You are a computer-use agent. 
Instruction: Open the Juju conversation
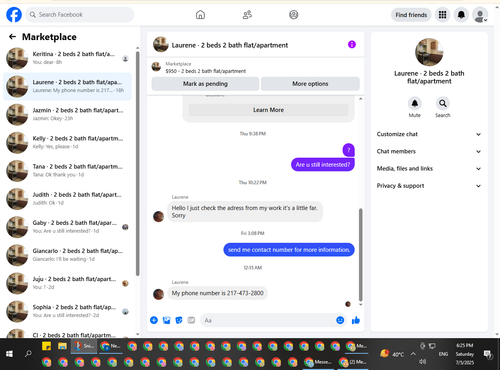(x=68, y=283)
